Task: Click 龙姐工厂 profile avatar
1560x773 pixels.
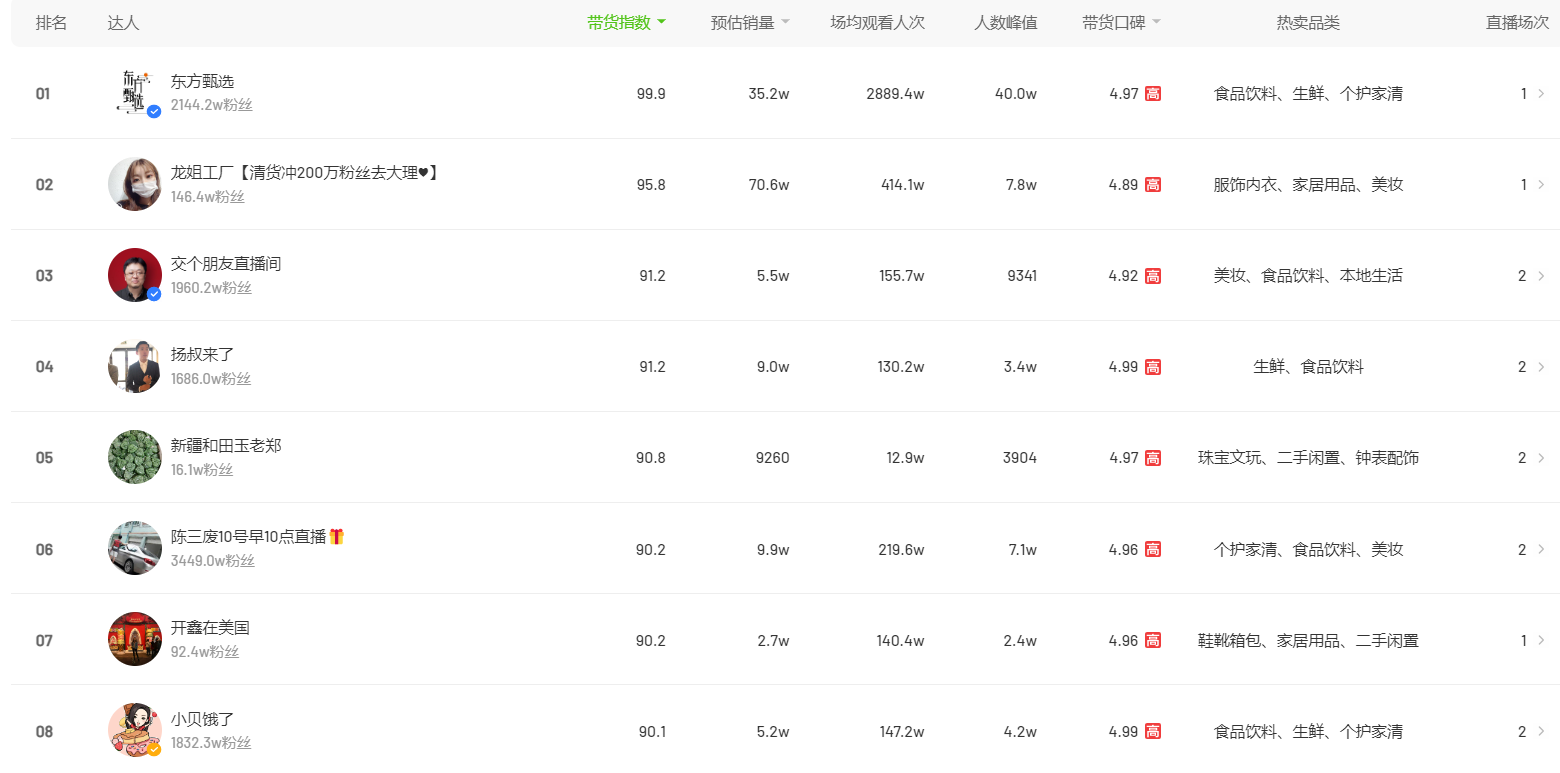Action: (x=134, y=184)
